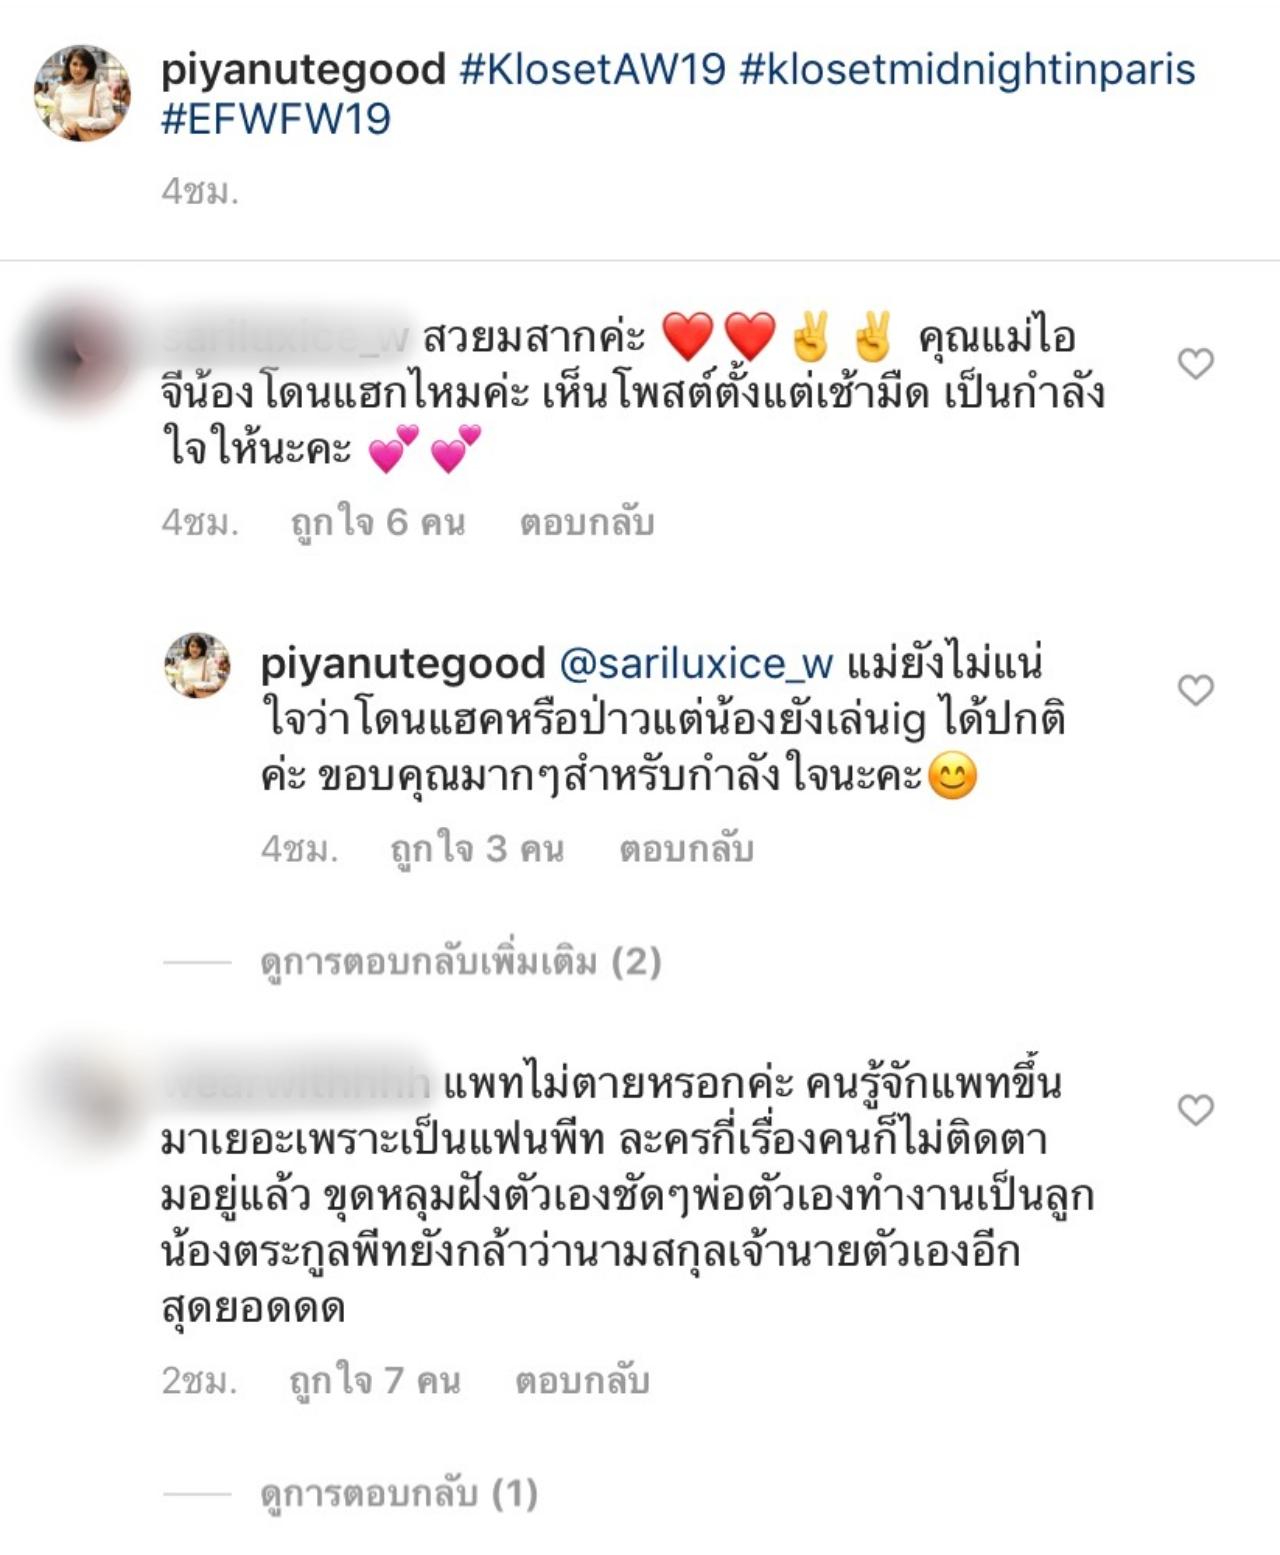
Task: View likes 'ถูกใจ 3 คน' on reply
Action: click(x=477, y=849)
